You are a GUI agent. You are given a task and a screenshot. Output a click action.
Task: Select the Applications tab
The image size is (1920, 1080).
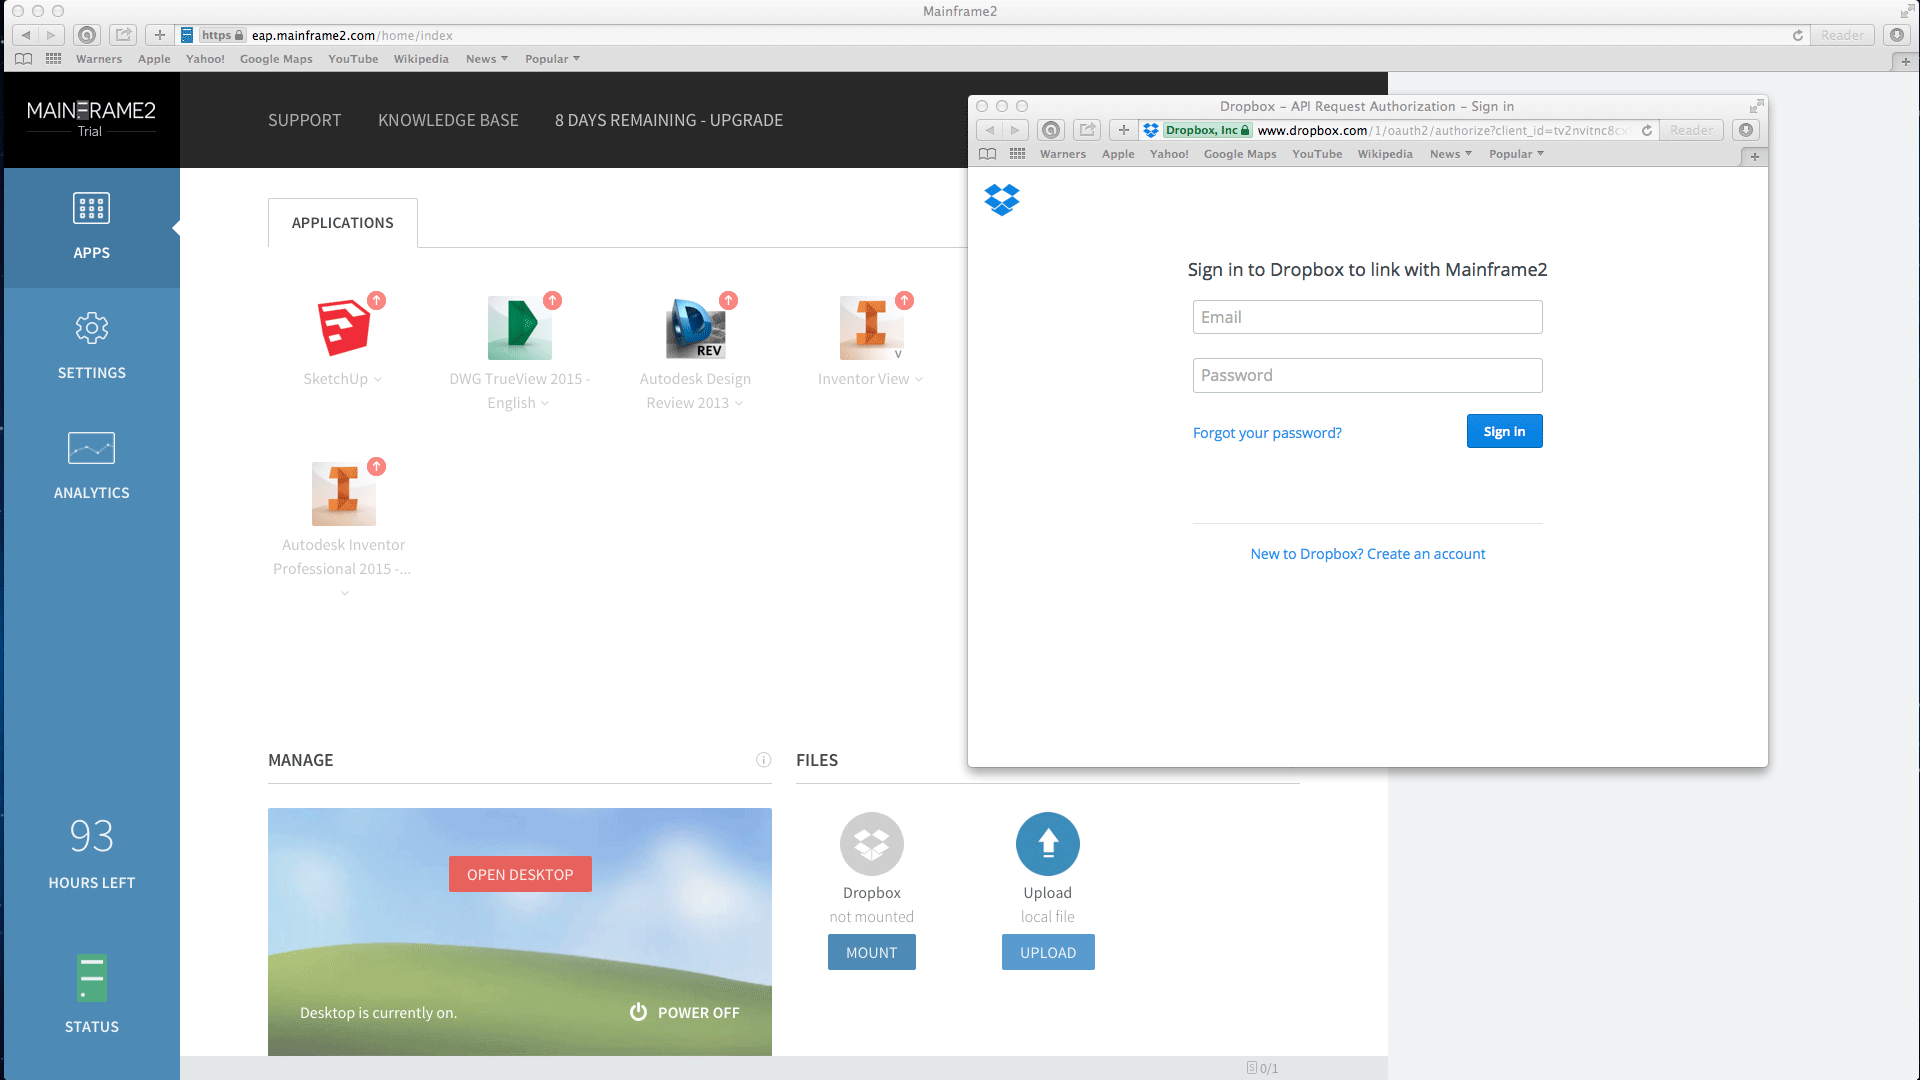(342, 223)
